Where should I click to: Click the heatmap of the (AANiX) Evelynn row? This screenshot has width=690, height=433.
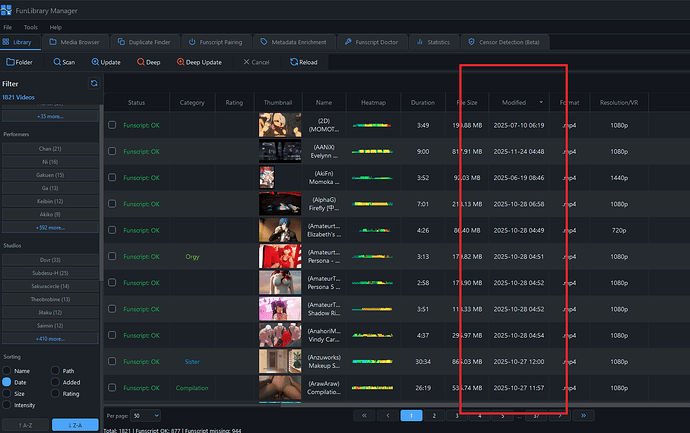click(372, 151)
